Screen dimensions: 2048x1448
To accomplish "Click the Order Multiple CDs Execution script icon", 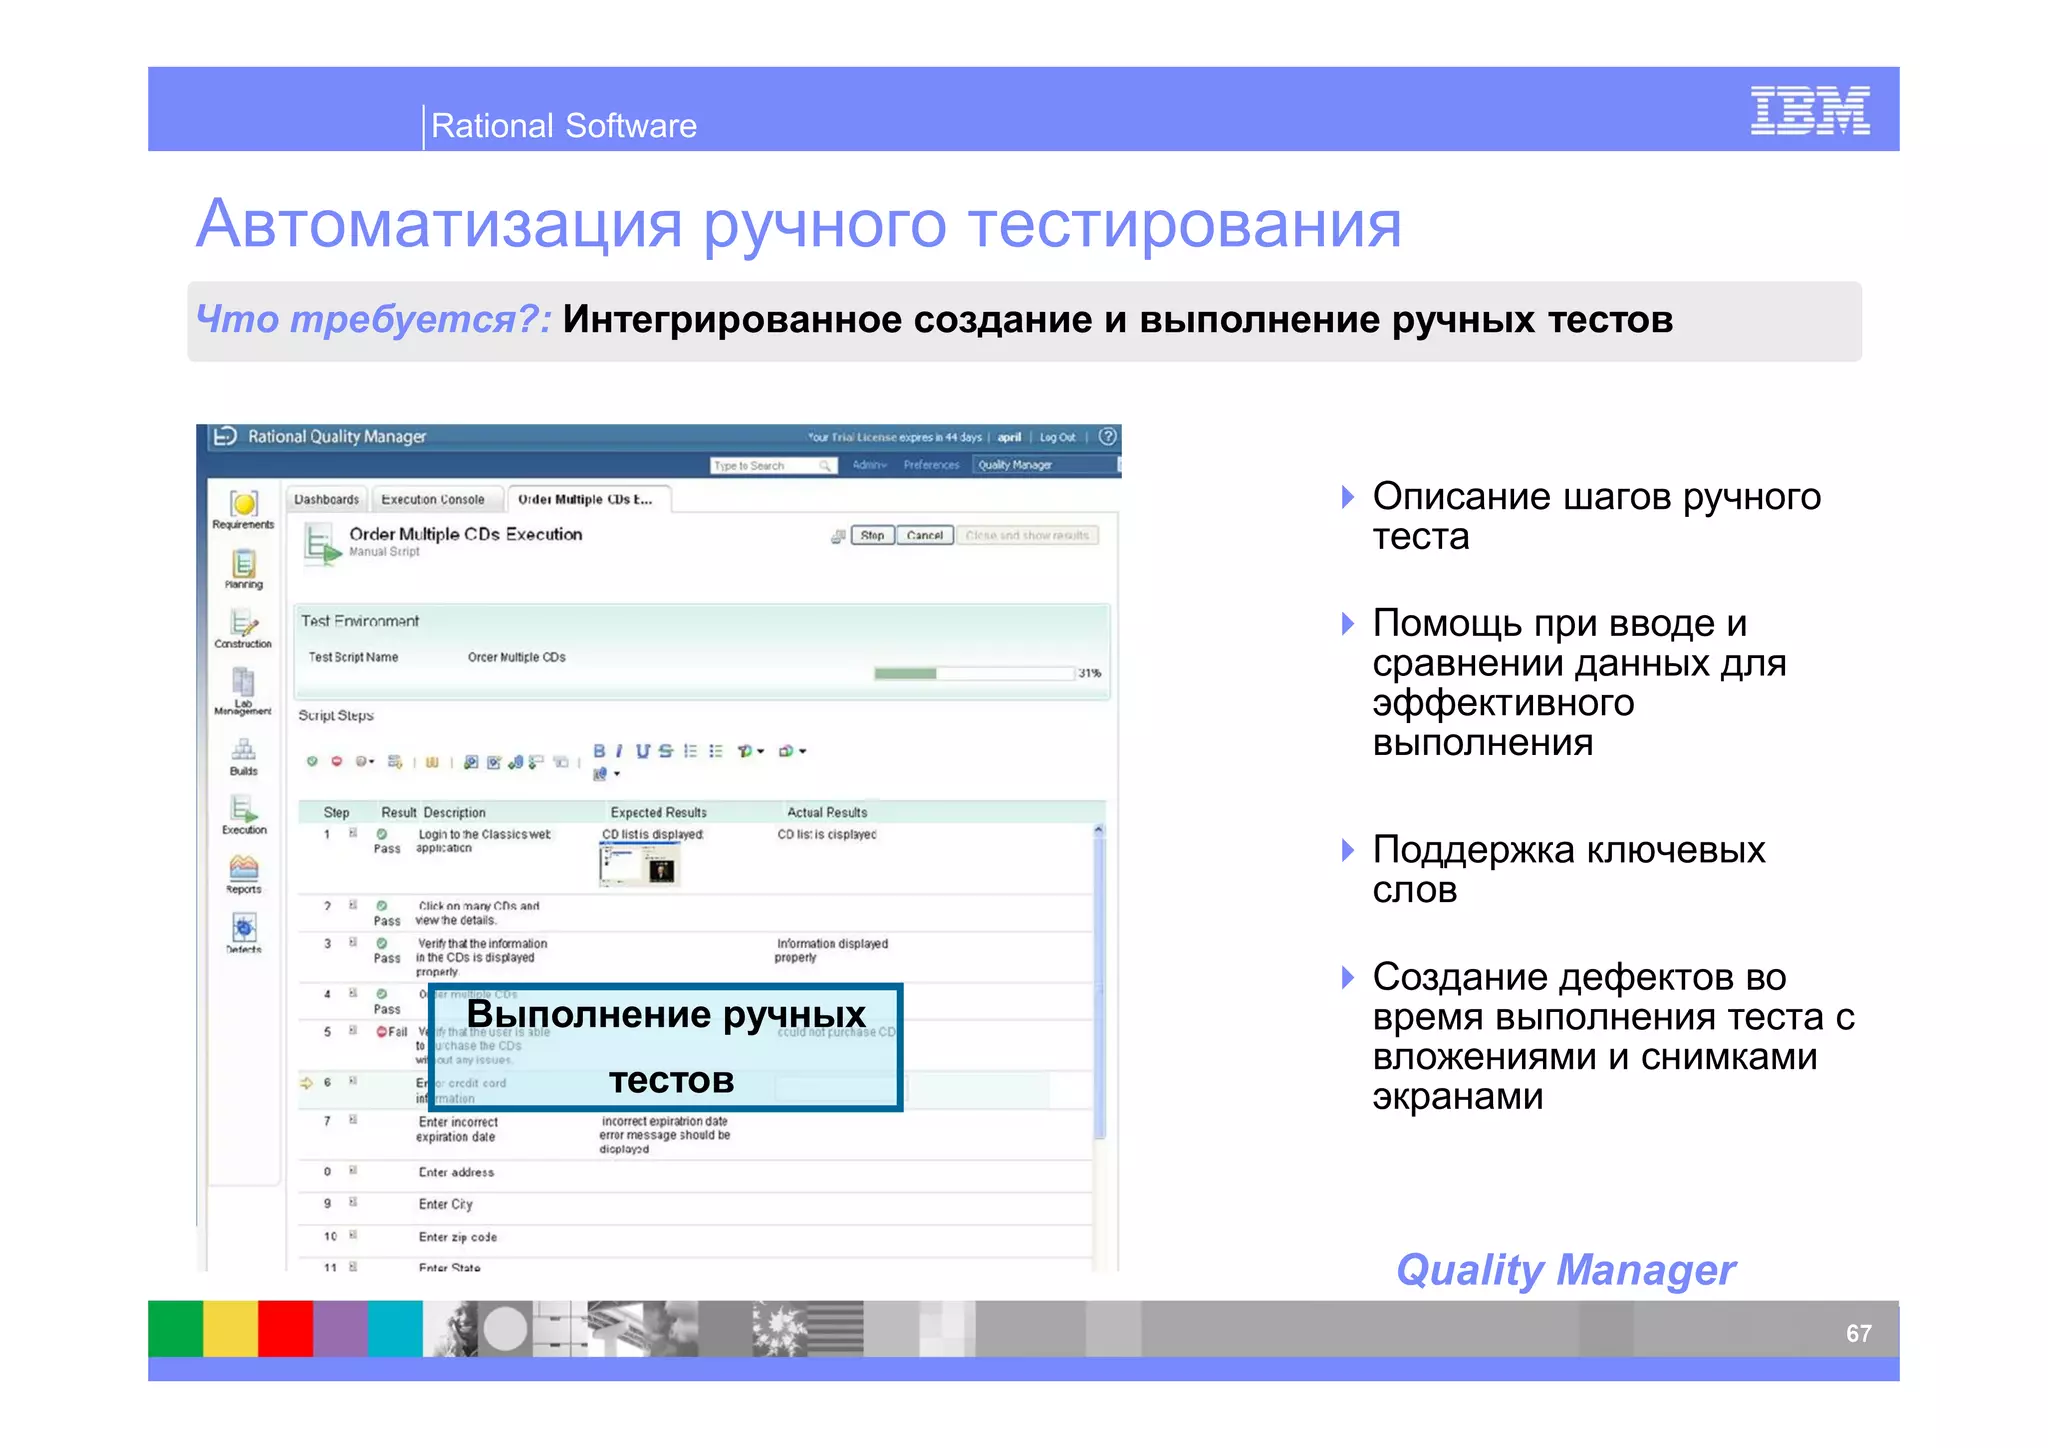I will tap(322, 545).
